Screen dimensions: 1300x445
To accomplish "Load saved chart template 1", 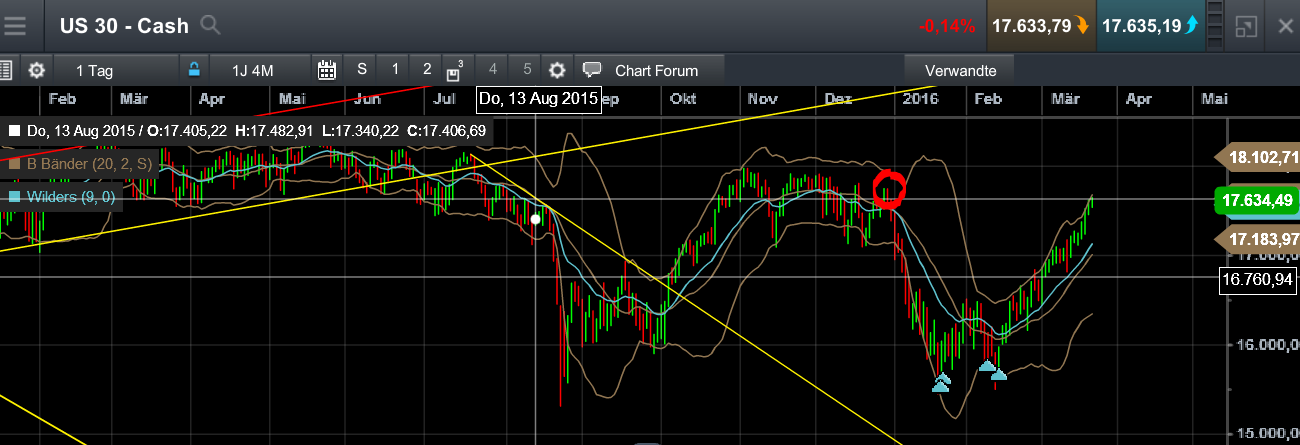I will (x=395, y=70).
